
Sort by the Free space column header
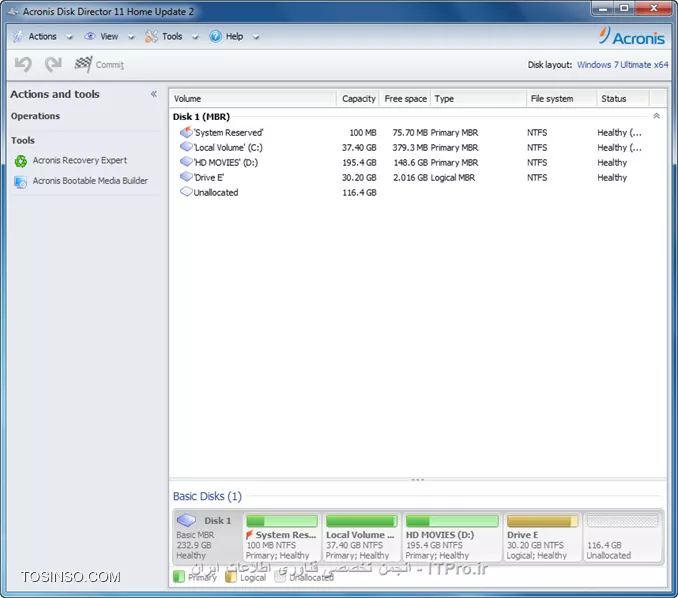405,99
